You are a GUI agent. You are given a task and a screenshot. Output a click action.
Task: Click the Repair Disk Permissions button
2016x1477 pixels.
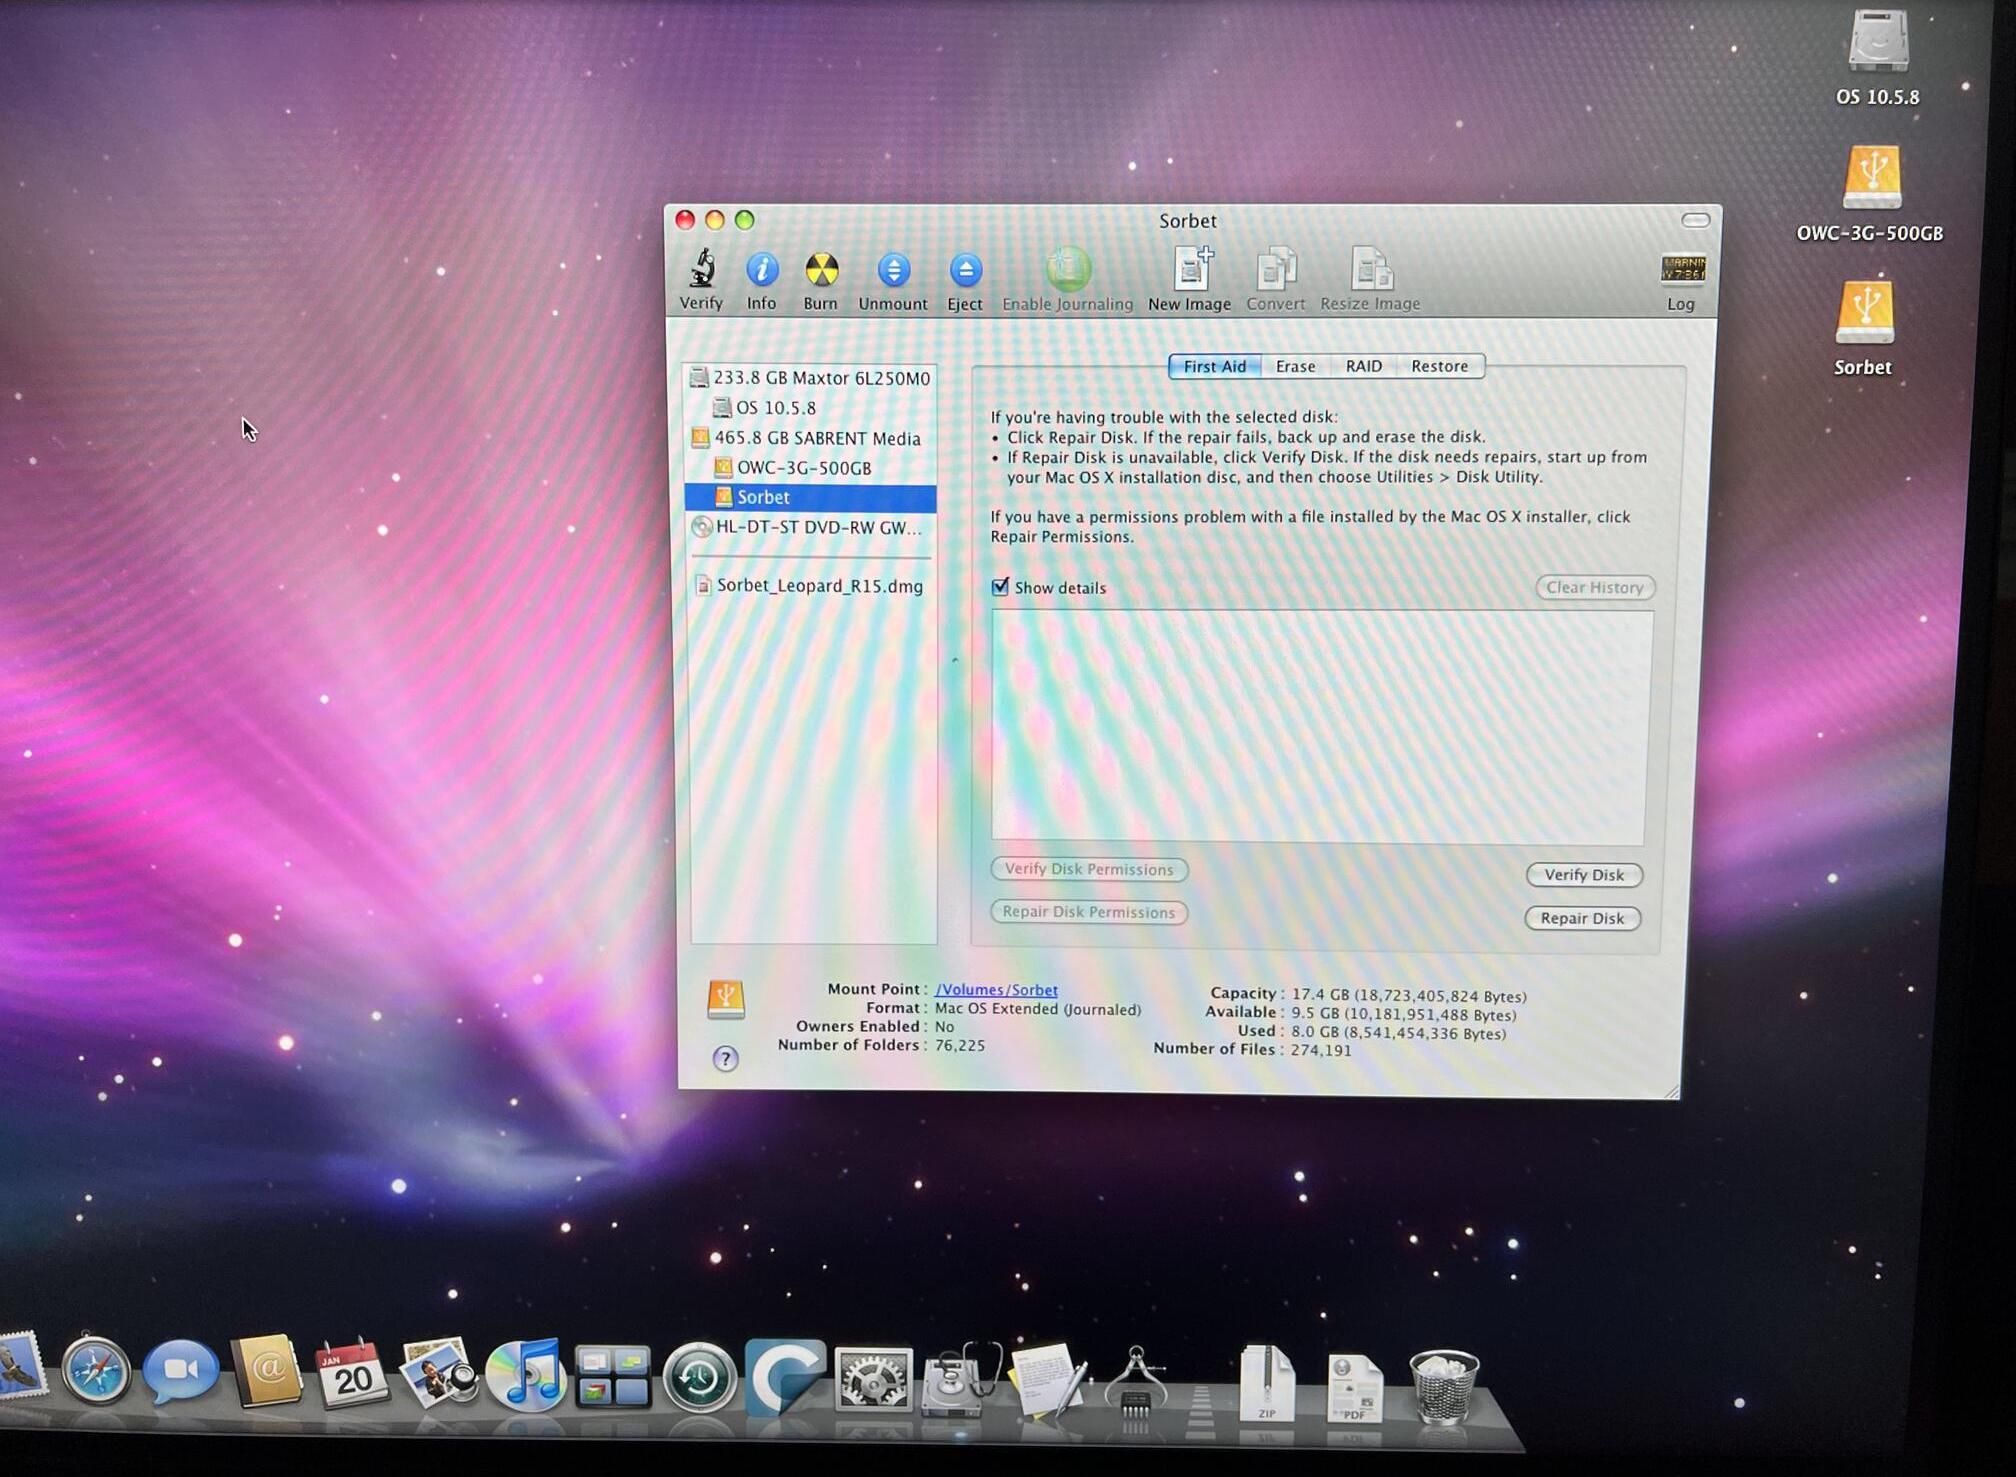[1089, 912]
